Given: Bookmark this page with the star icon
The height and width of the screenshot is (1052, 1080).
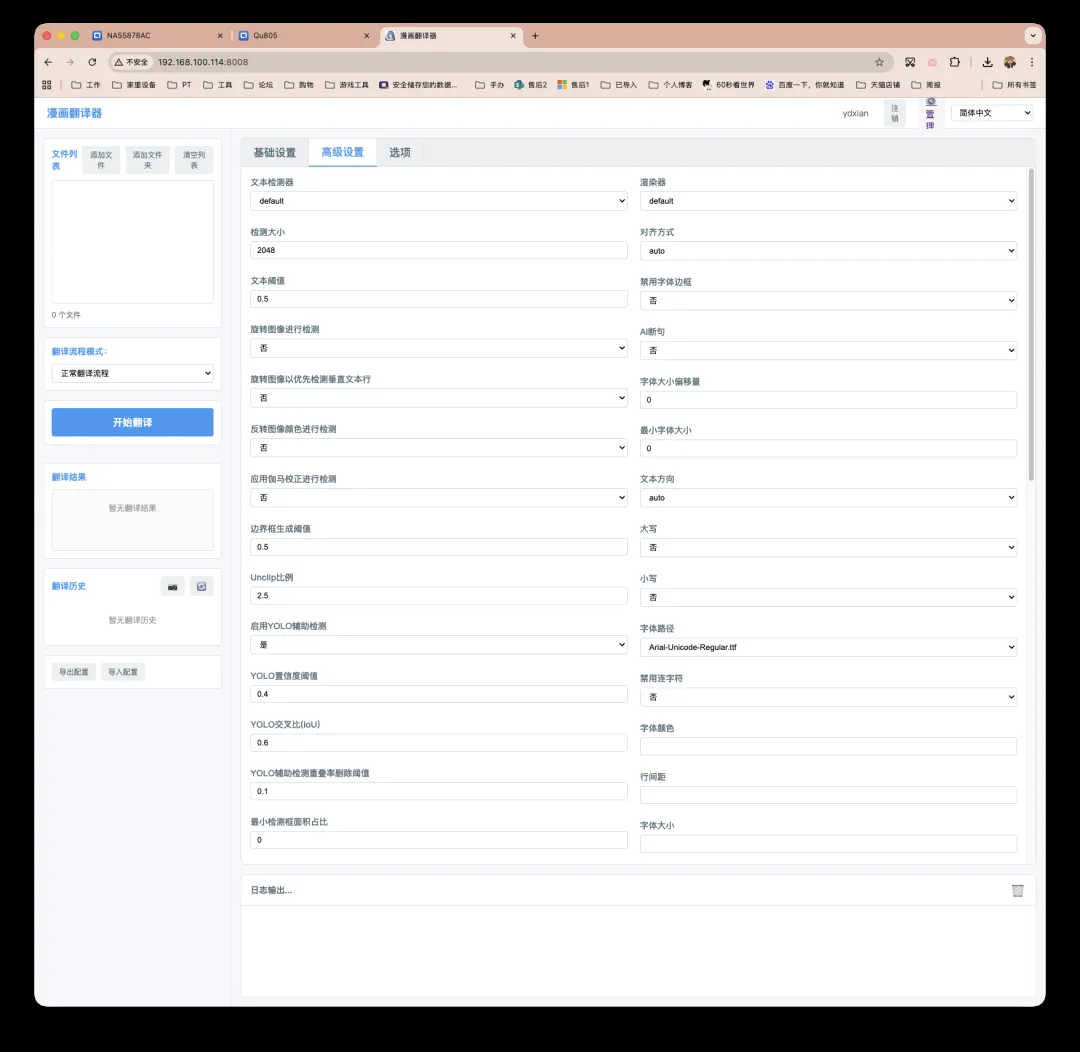Looking at the screenshot, I should pyautogui.click(x=879, y=62).
